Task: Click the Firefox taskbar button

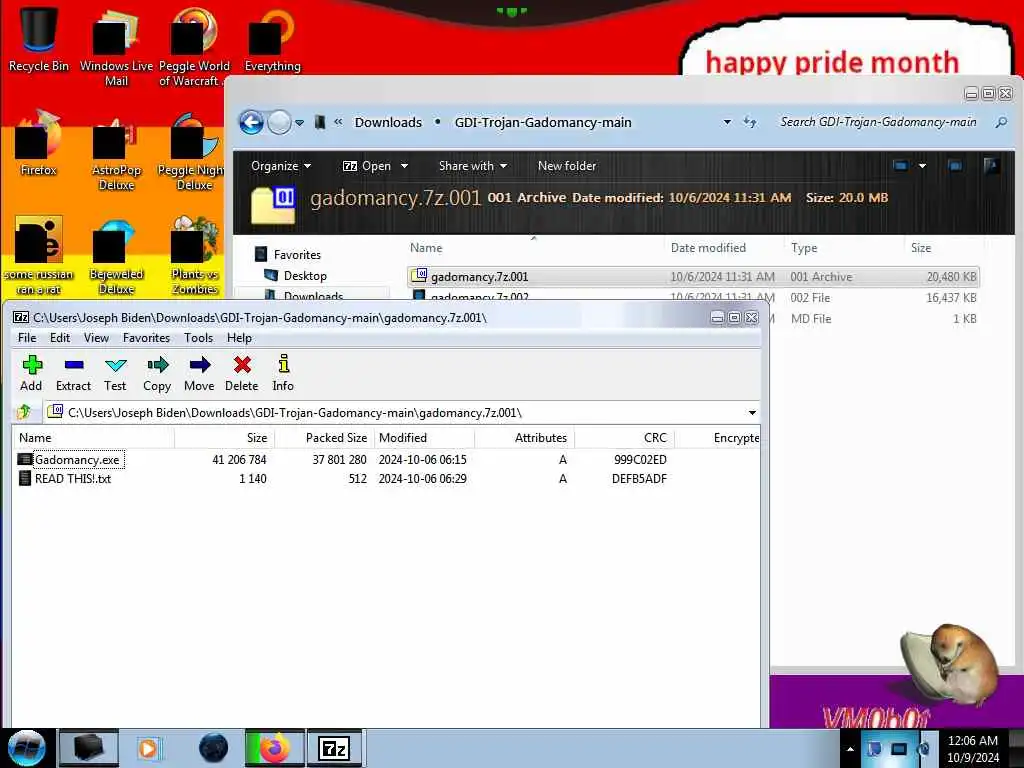Action: (274, 748)
